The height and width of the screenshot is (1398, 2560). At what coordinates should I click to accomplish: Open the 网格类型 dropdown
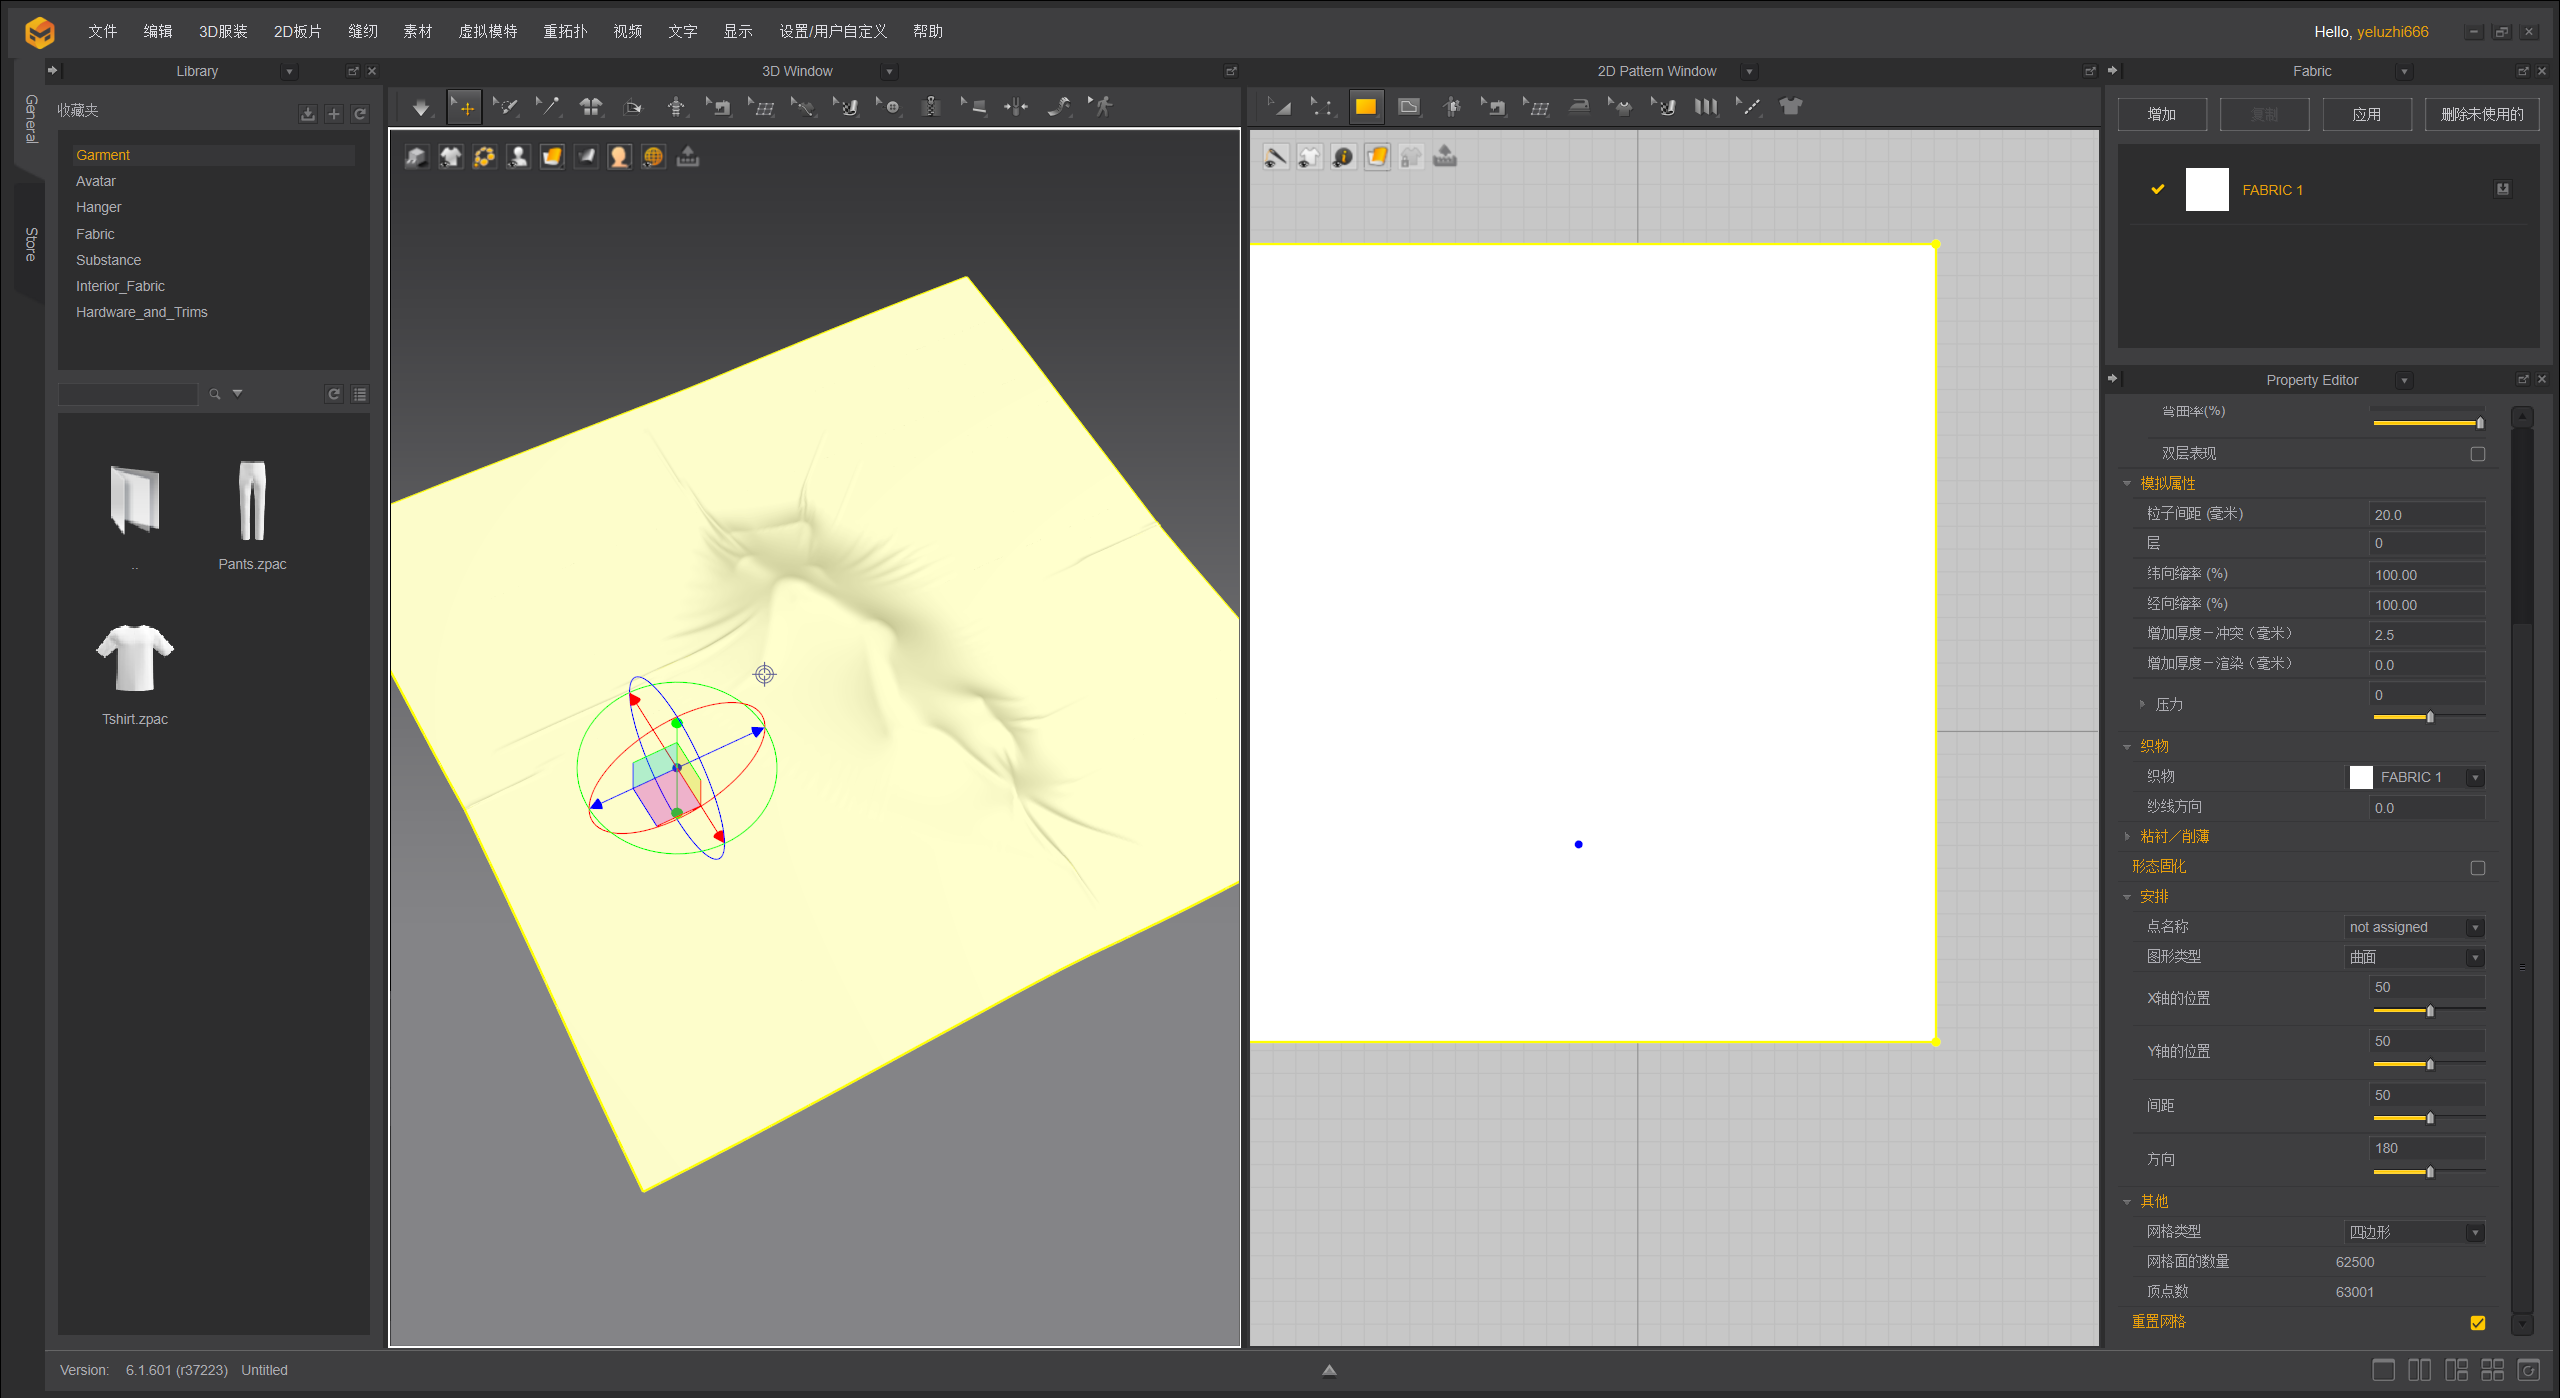coord(2414,1233)
